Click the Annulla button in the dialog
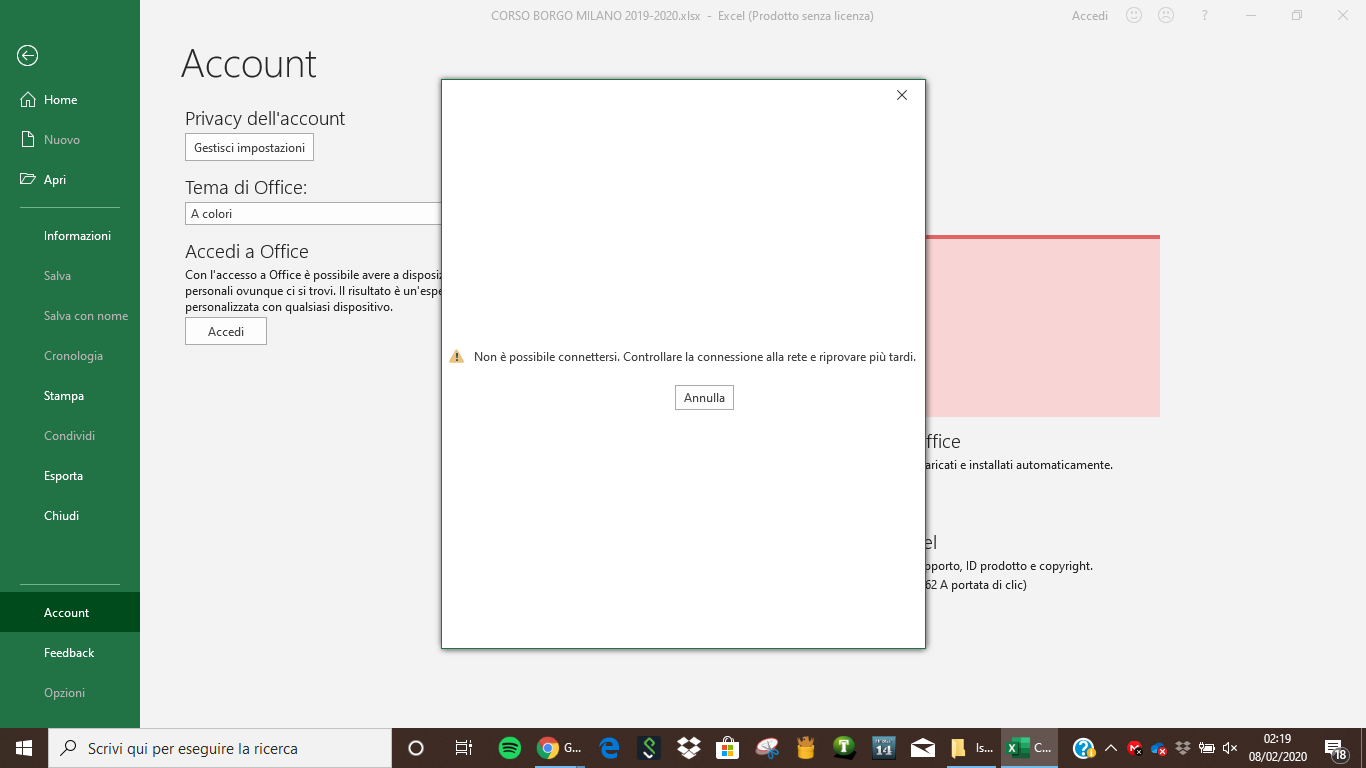The image size is (1366, 768). point(704,398)
